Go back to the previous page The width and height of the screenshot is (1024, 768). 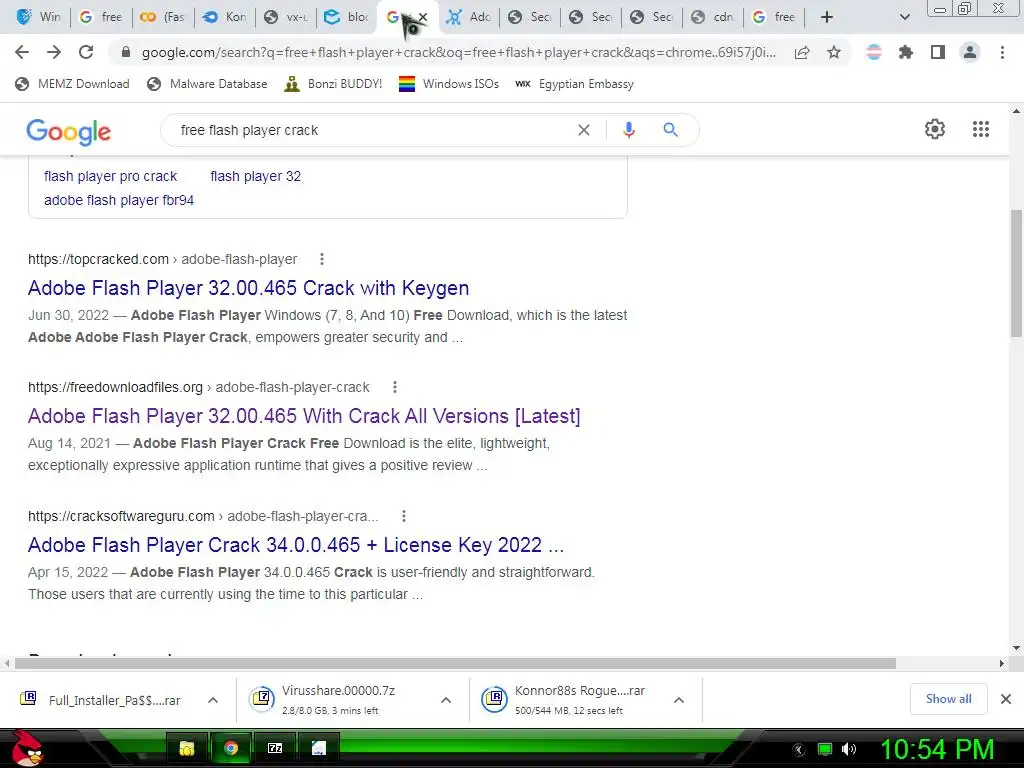[22, 52]
